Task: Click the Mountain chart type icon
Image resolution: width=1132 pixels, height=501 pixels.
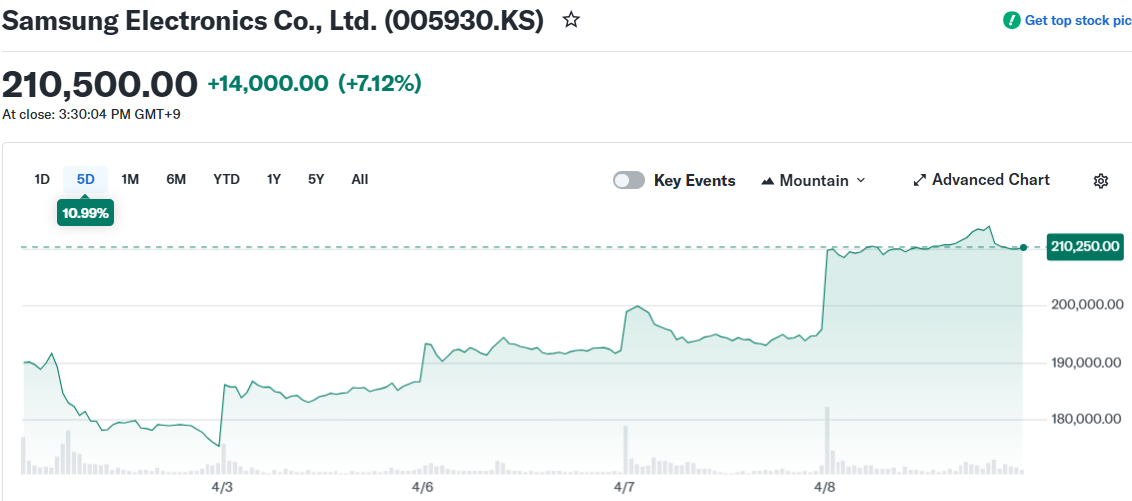Action: tap(767, 180)
